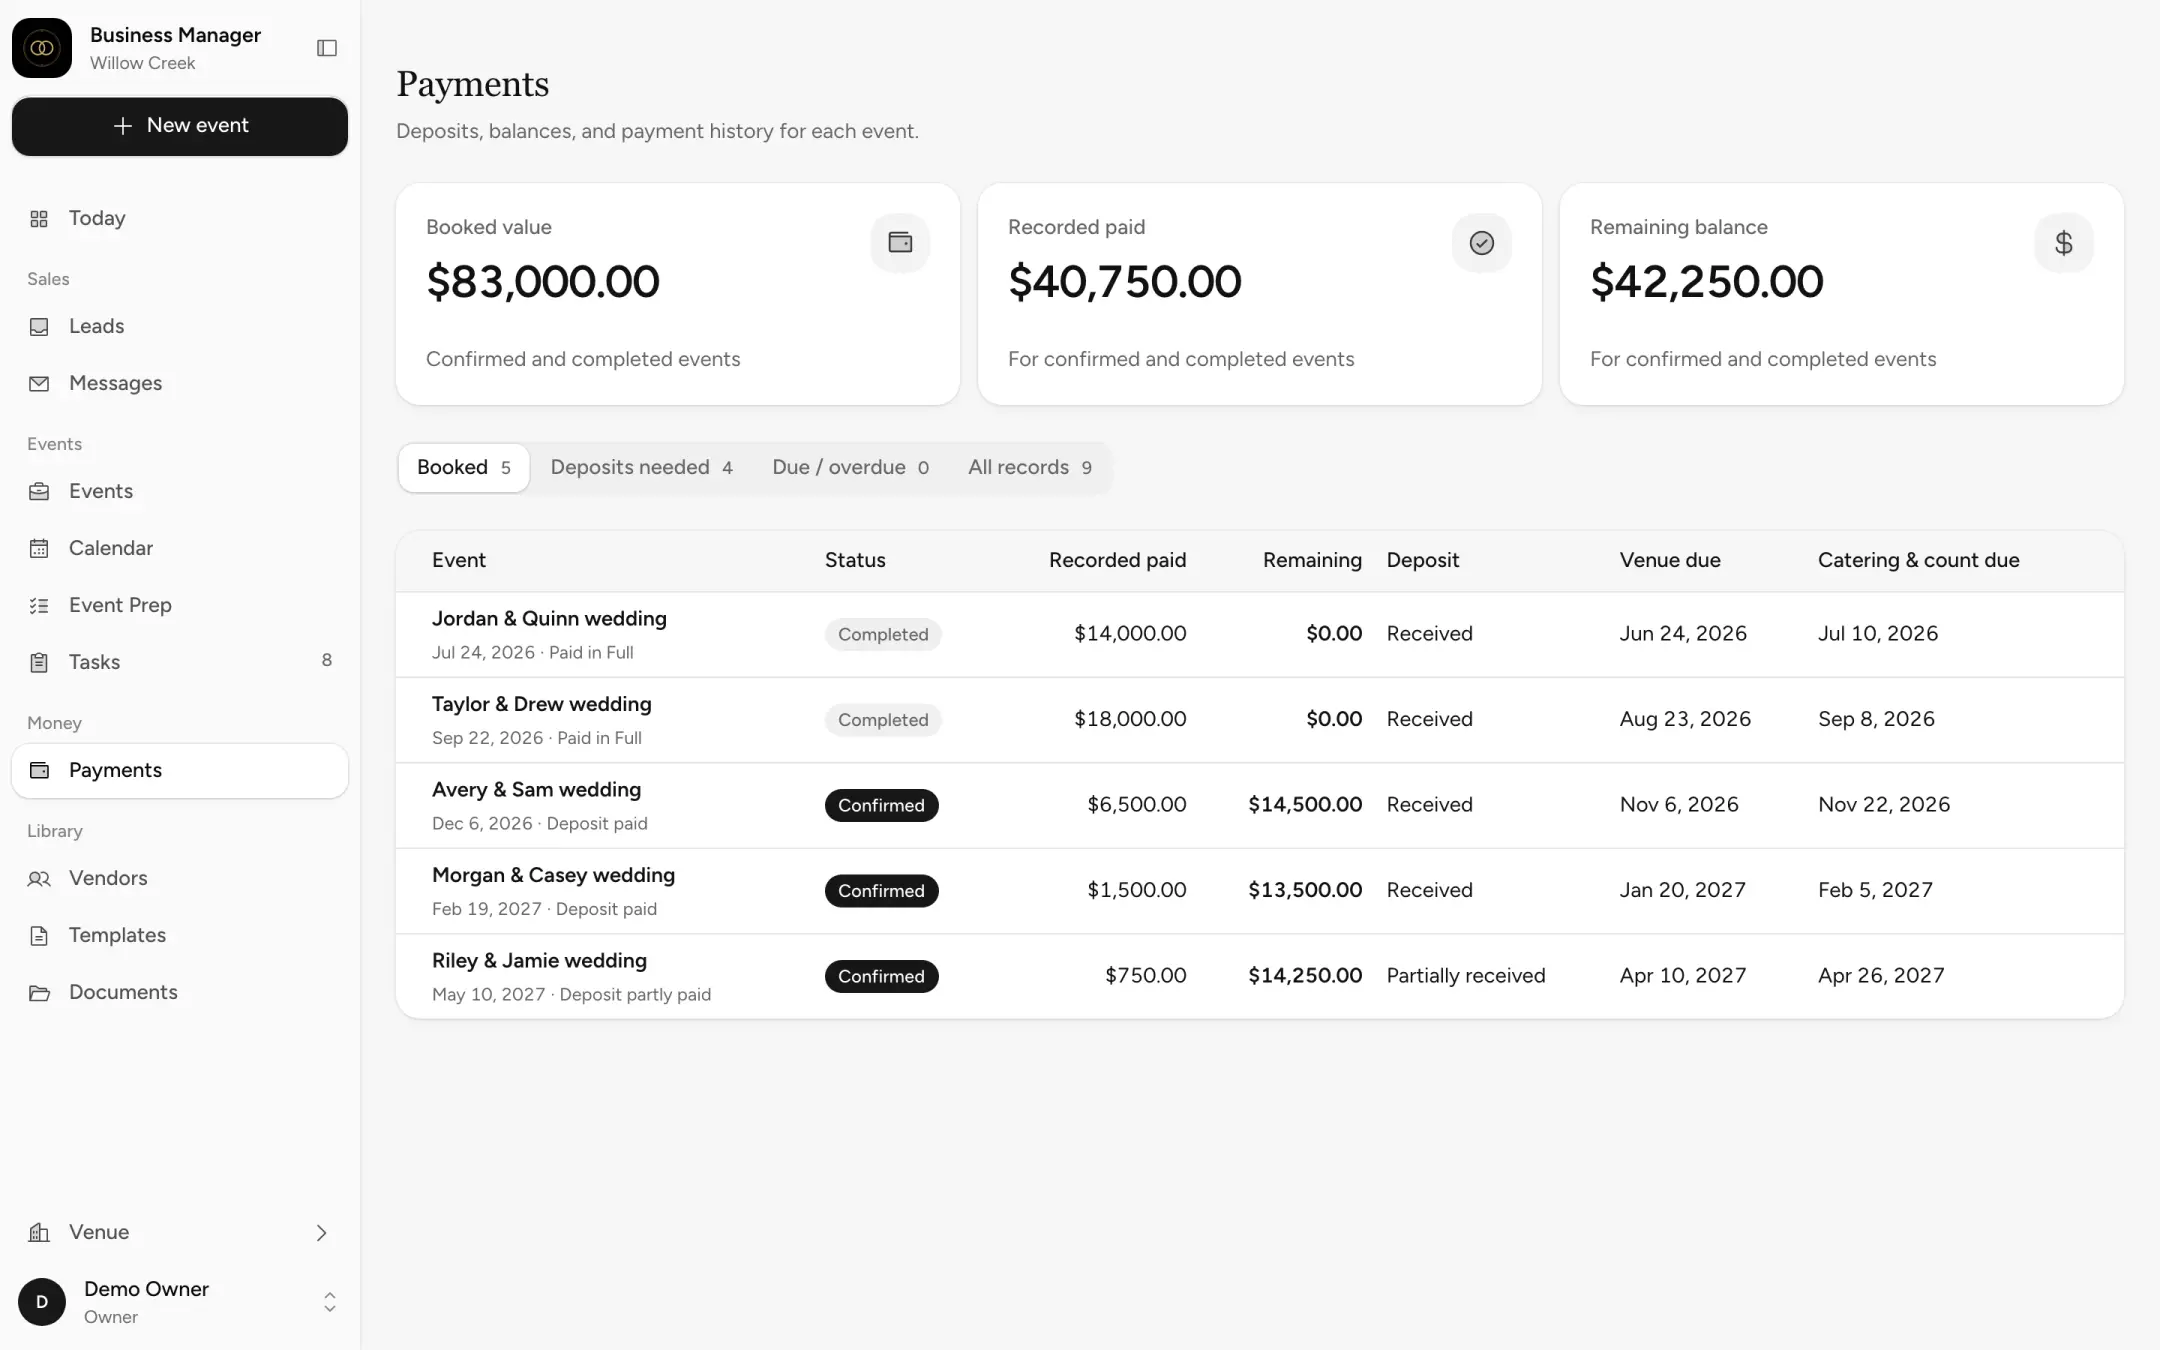Click Confirmed badge for Morgan & Casey
Screen dimensions: 2160x1350
coord(881,891)
